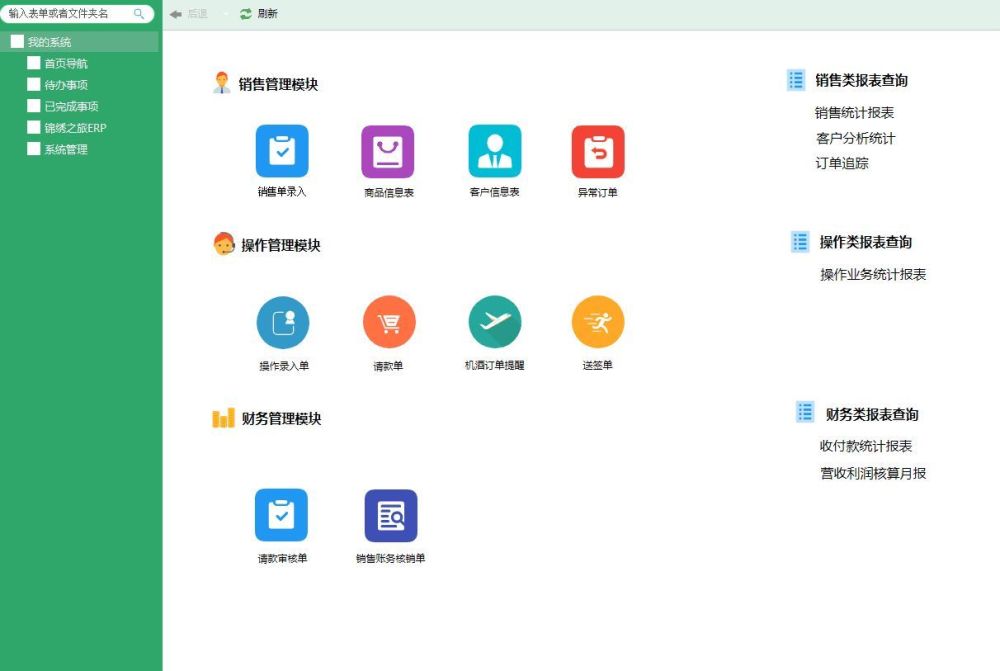The height and width of the screenshot is (671, 1000).
Task: Select 锦绣之旅ERP in the sidebar tree
Action: click(75, 128)
